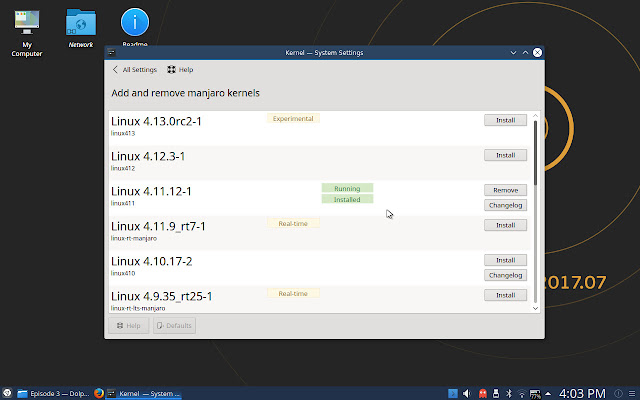Viewport: 640px width, 400px height.
Task: Open the Readme info desktop icon
Action: [x=135, y=26]
